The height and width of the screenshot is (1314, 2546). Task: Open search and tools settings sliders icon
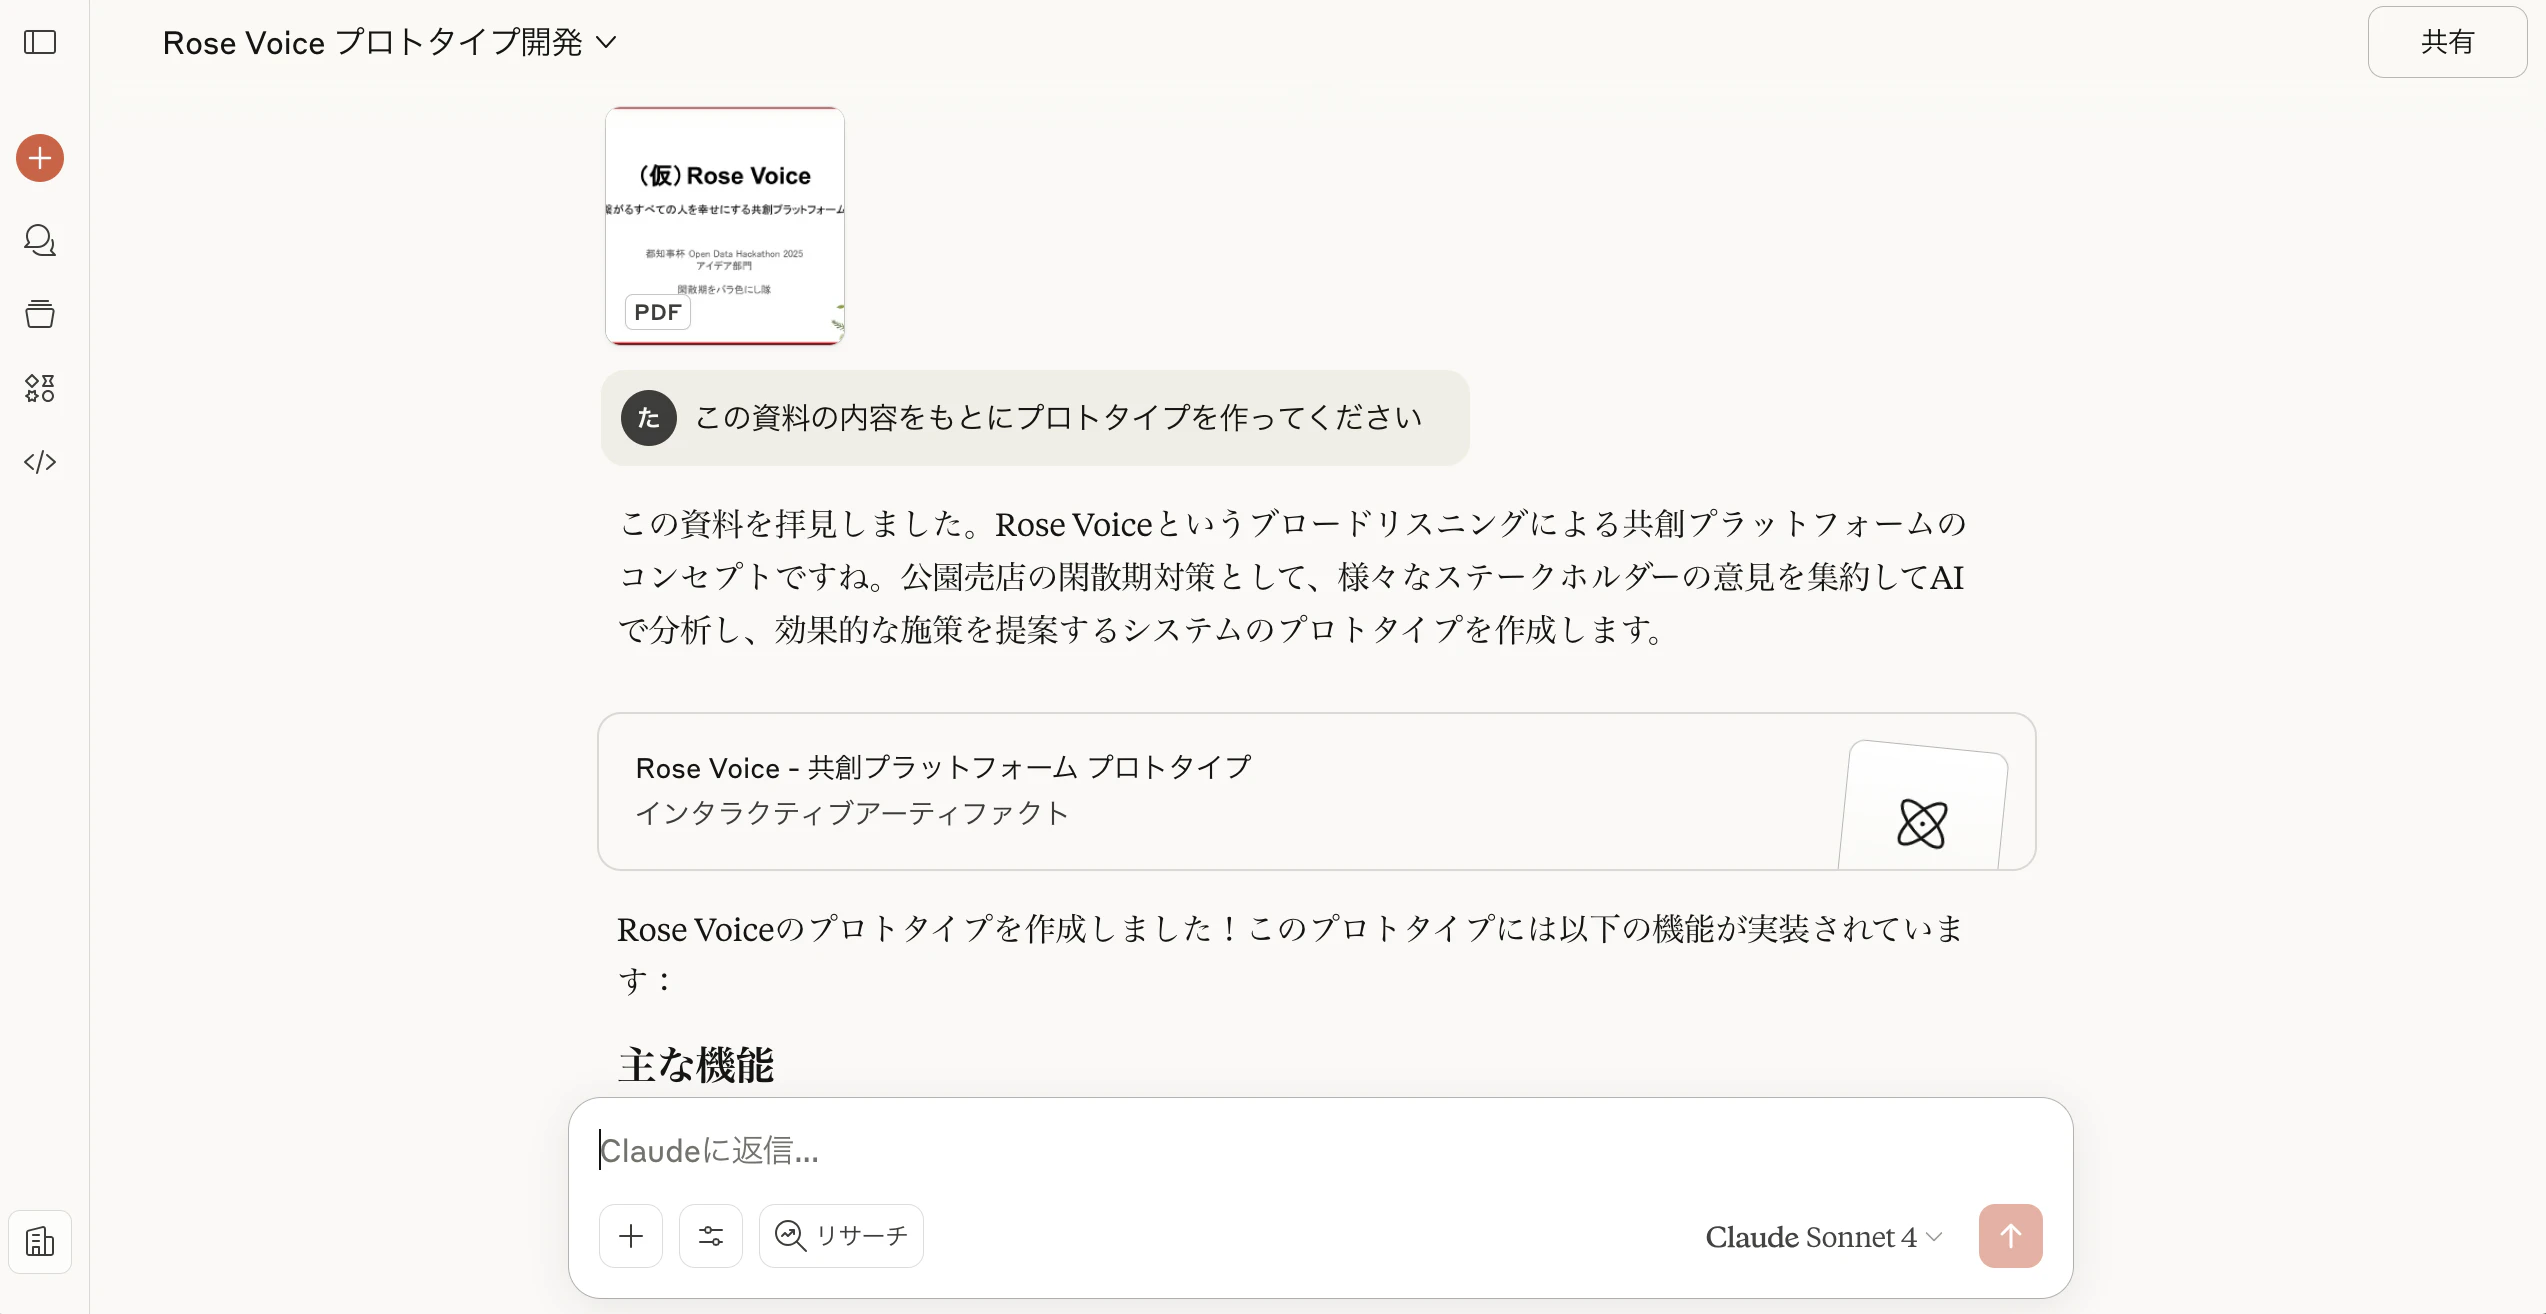711,1236
